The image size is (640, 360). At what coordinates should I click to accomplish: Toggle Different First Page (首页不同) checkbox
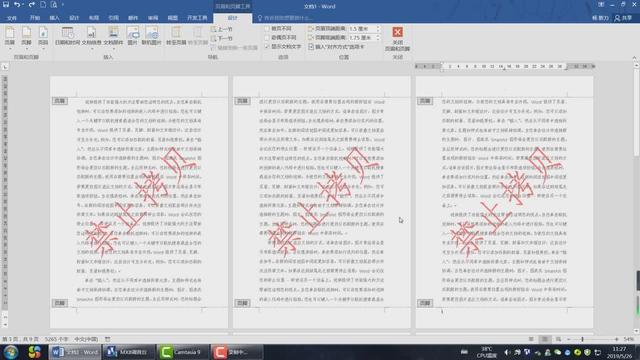267,29
